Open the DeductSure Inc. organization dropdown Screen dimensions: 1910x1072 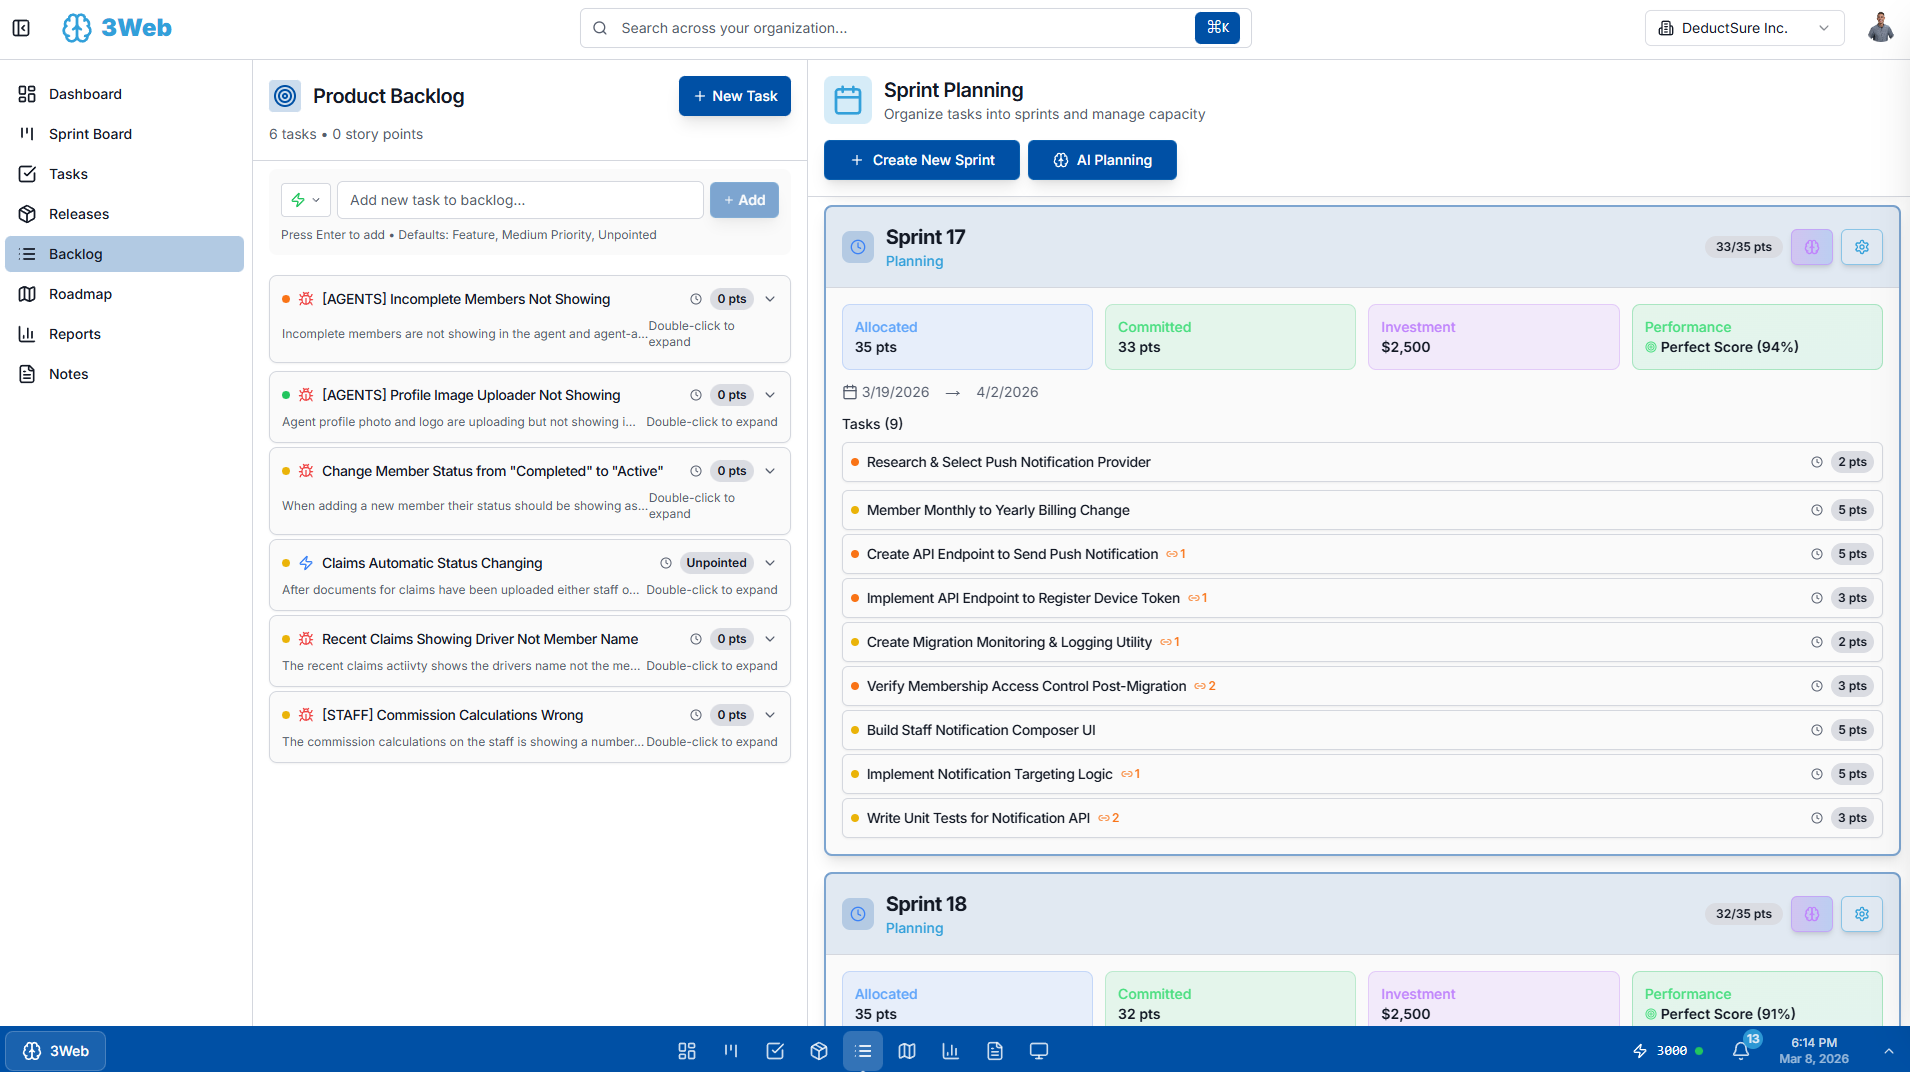1744,28
